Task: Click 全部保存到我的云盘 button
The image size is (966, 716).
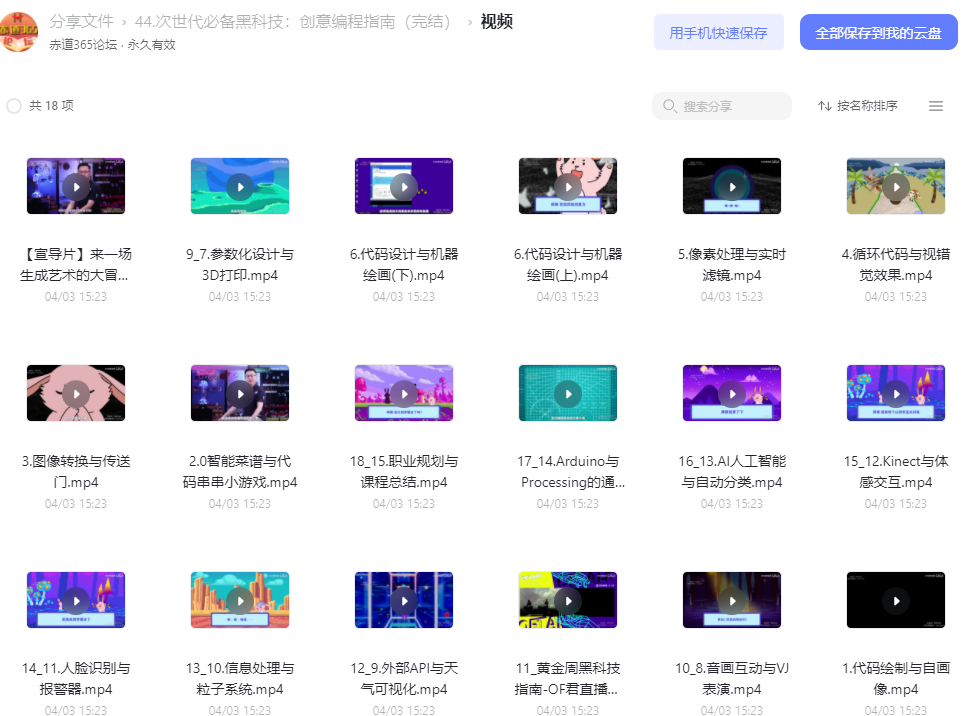Action: coord(879,33)
